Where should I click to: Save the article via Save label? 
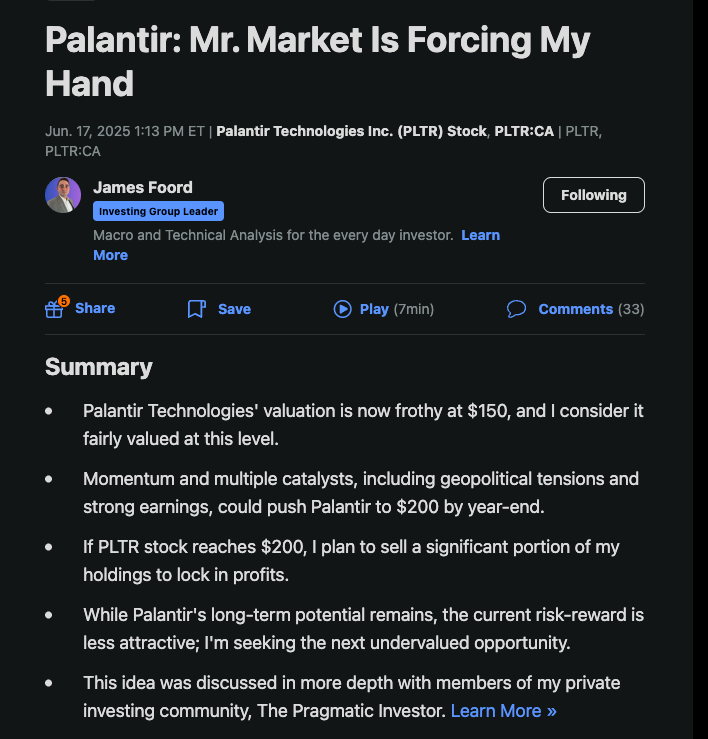pos(234,309)
